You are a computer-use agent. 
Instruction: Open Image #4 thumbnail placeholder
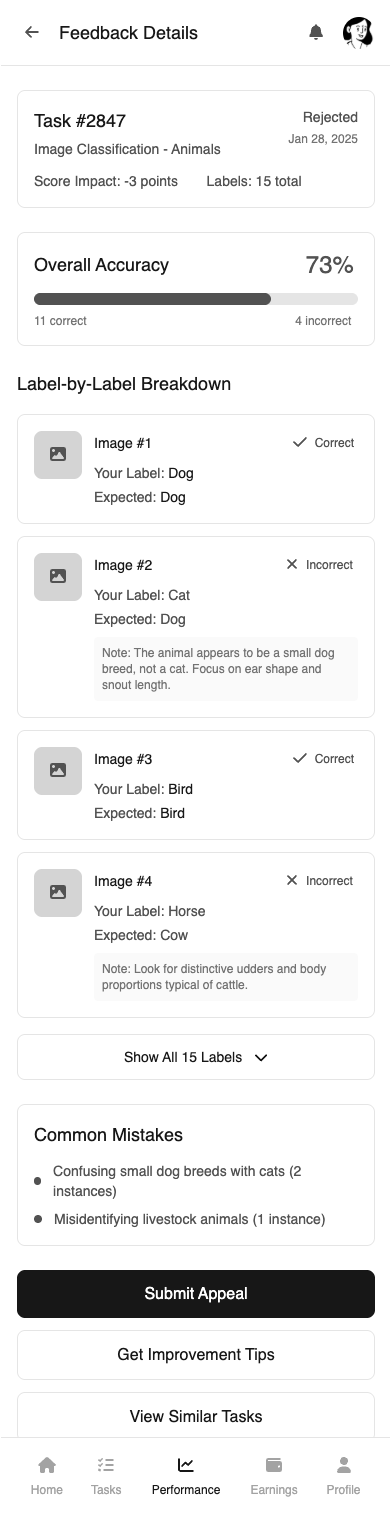pyautogui.click(x=58, y=893)
